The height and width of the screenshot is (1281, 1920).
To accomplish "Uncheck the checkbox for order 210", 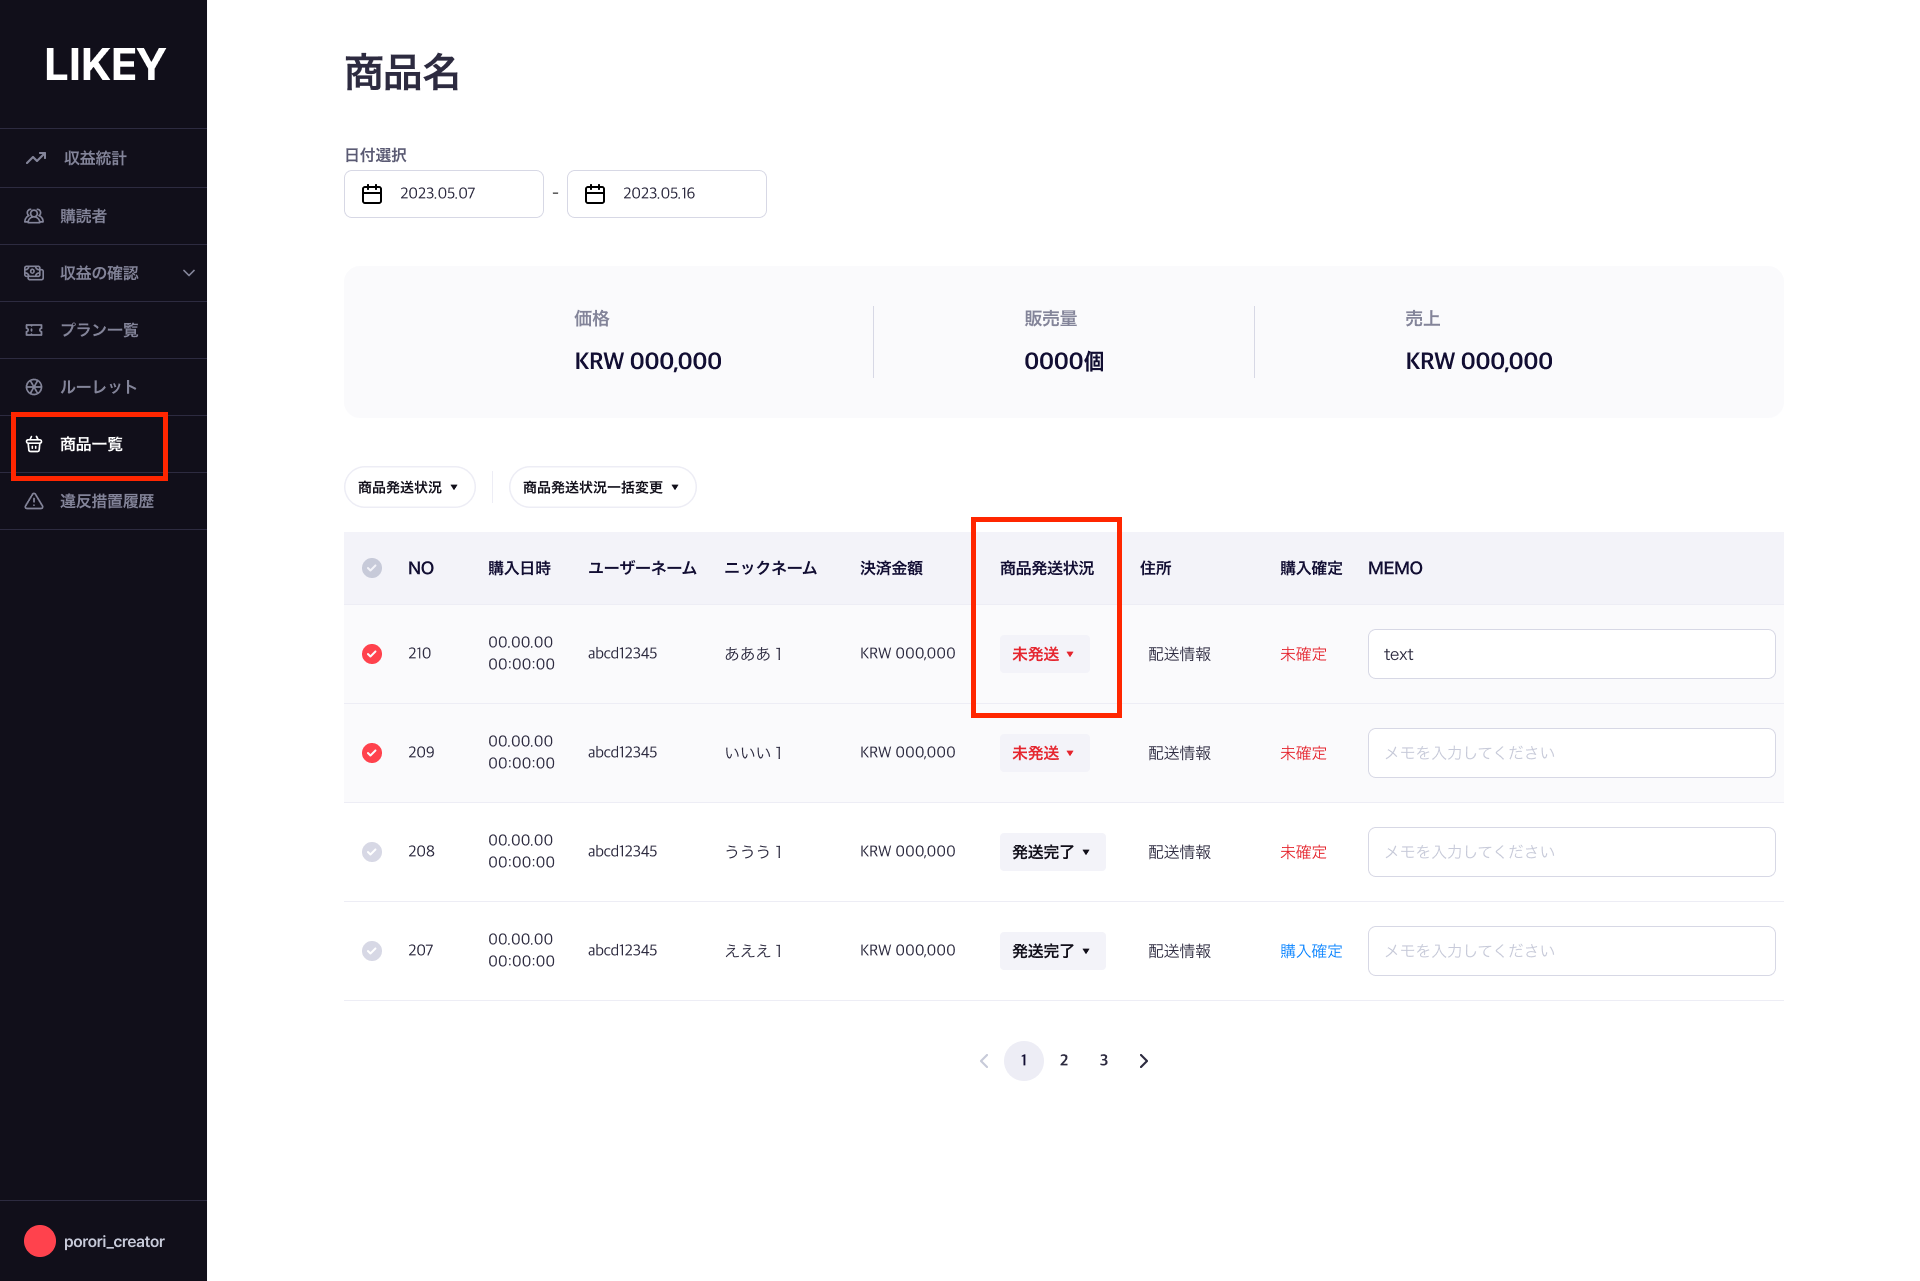I will tap(372, 654).
